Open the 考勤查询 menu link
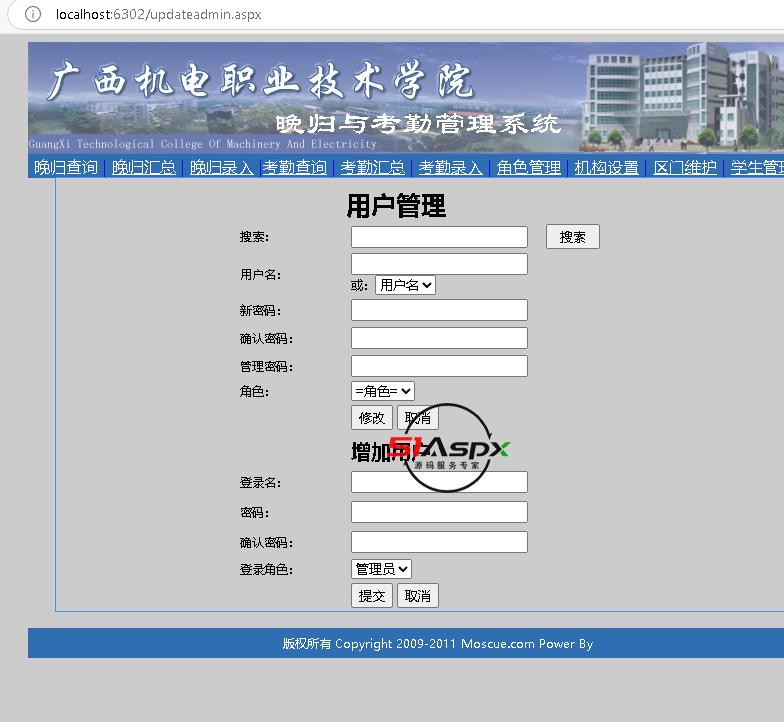 [x=295, y=168]
